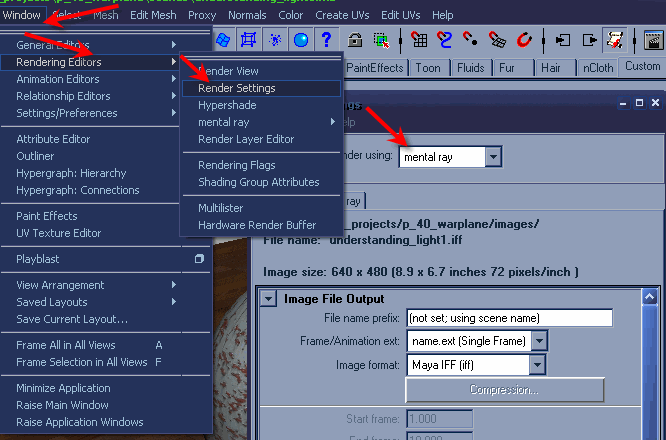Click the snap to curves icon
This screenshot has height=440, width=666.
[x=446, y=40]
